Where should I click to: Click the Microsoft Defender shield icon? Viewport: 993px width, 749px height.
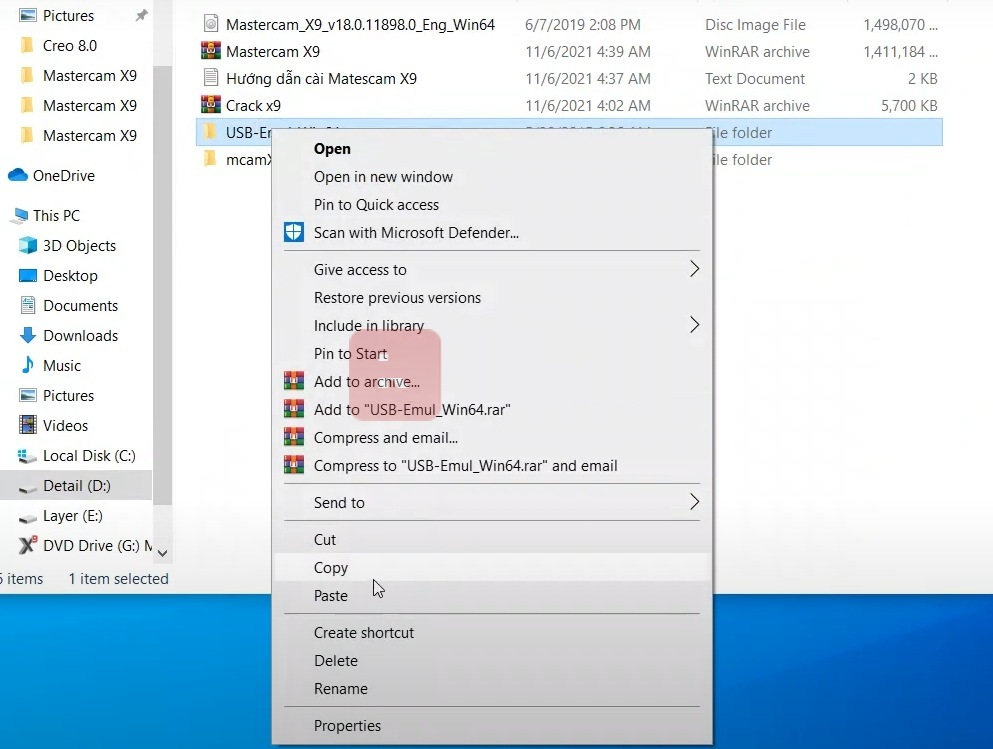(x=293, y=232)
